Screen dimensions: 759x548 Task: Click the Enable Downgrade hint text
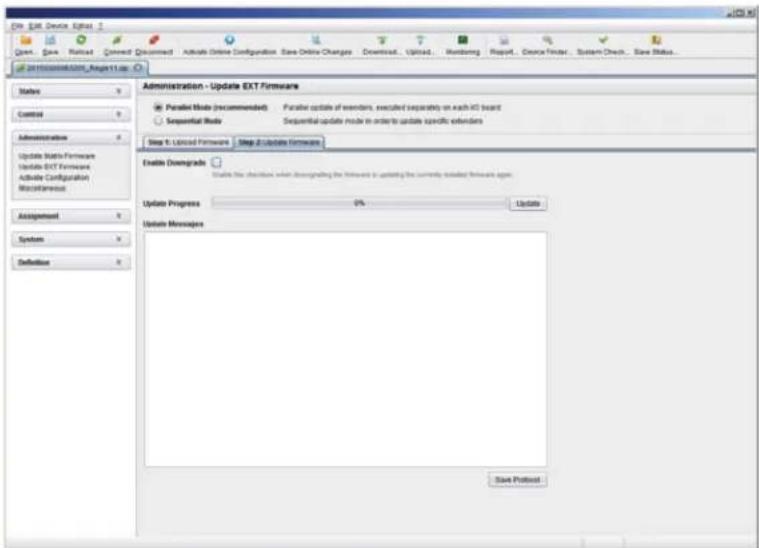point(362,174)
